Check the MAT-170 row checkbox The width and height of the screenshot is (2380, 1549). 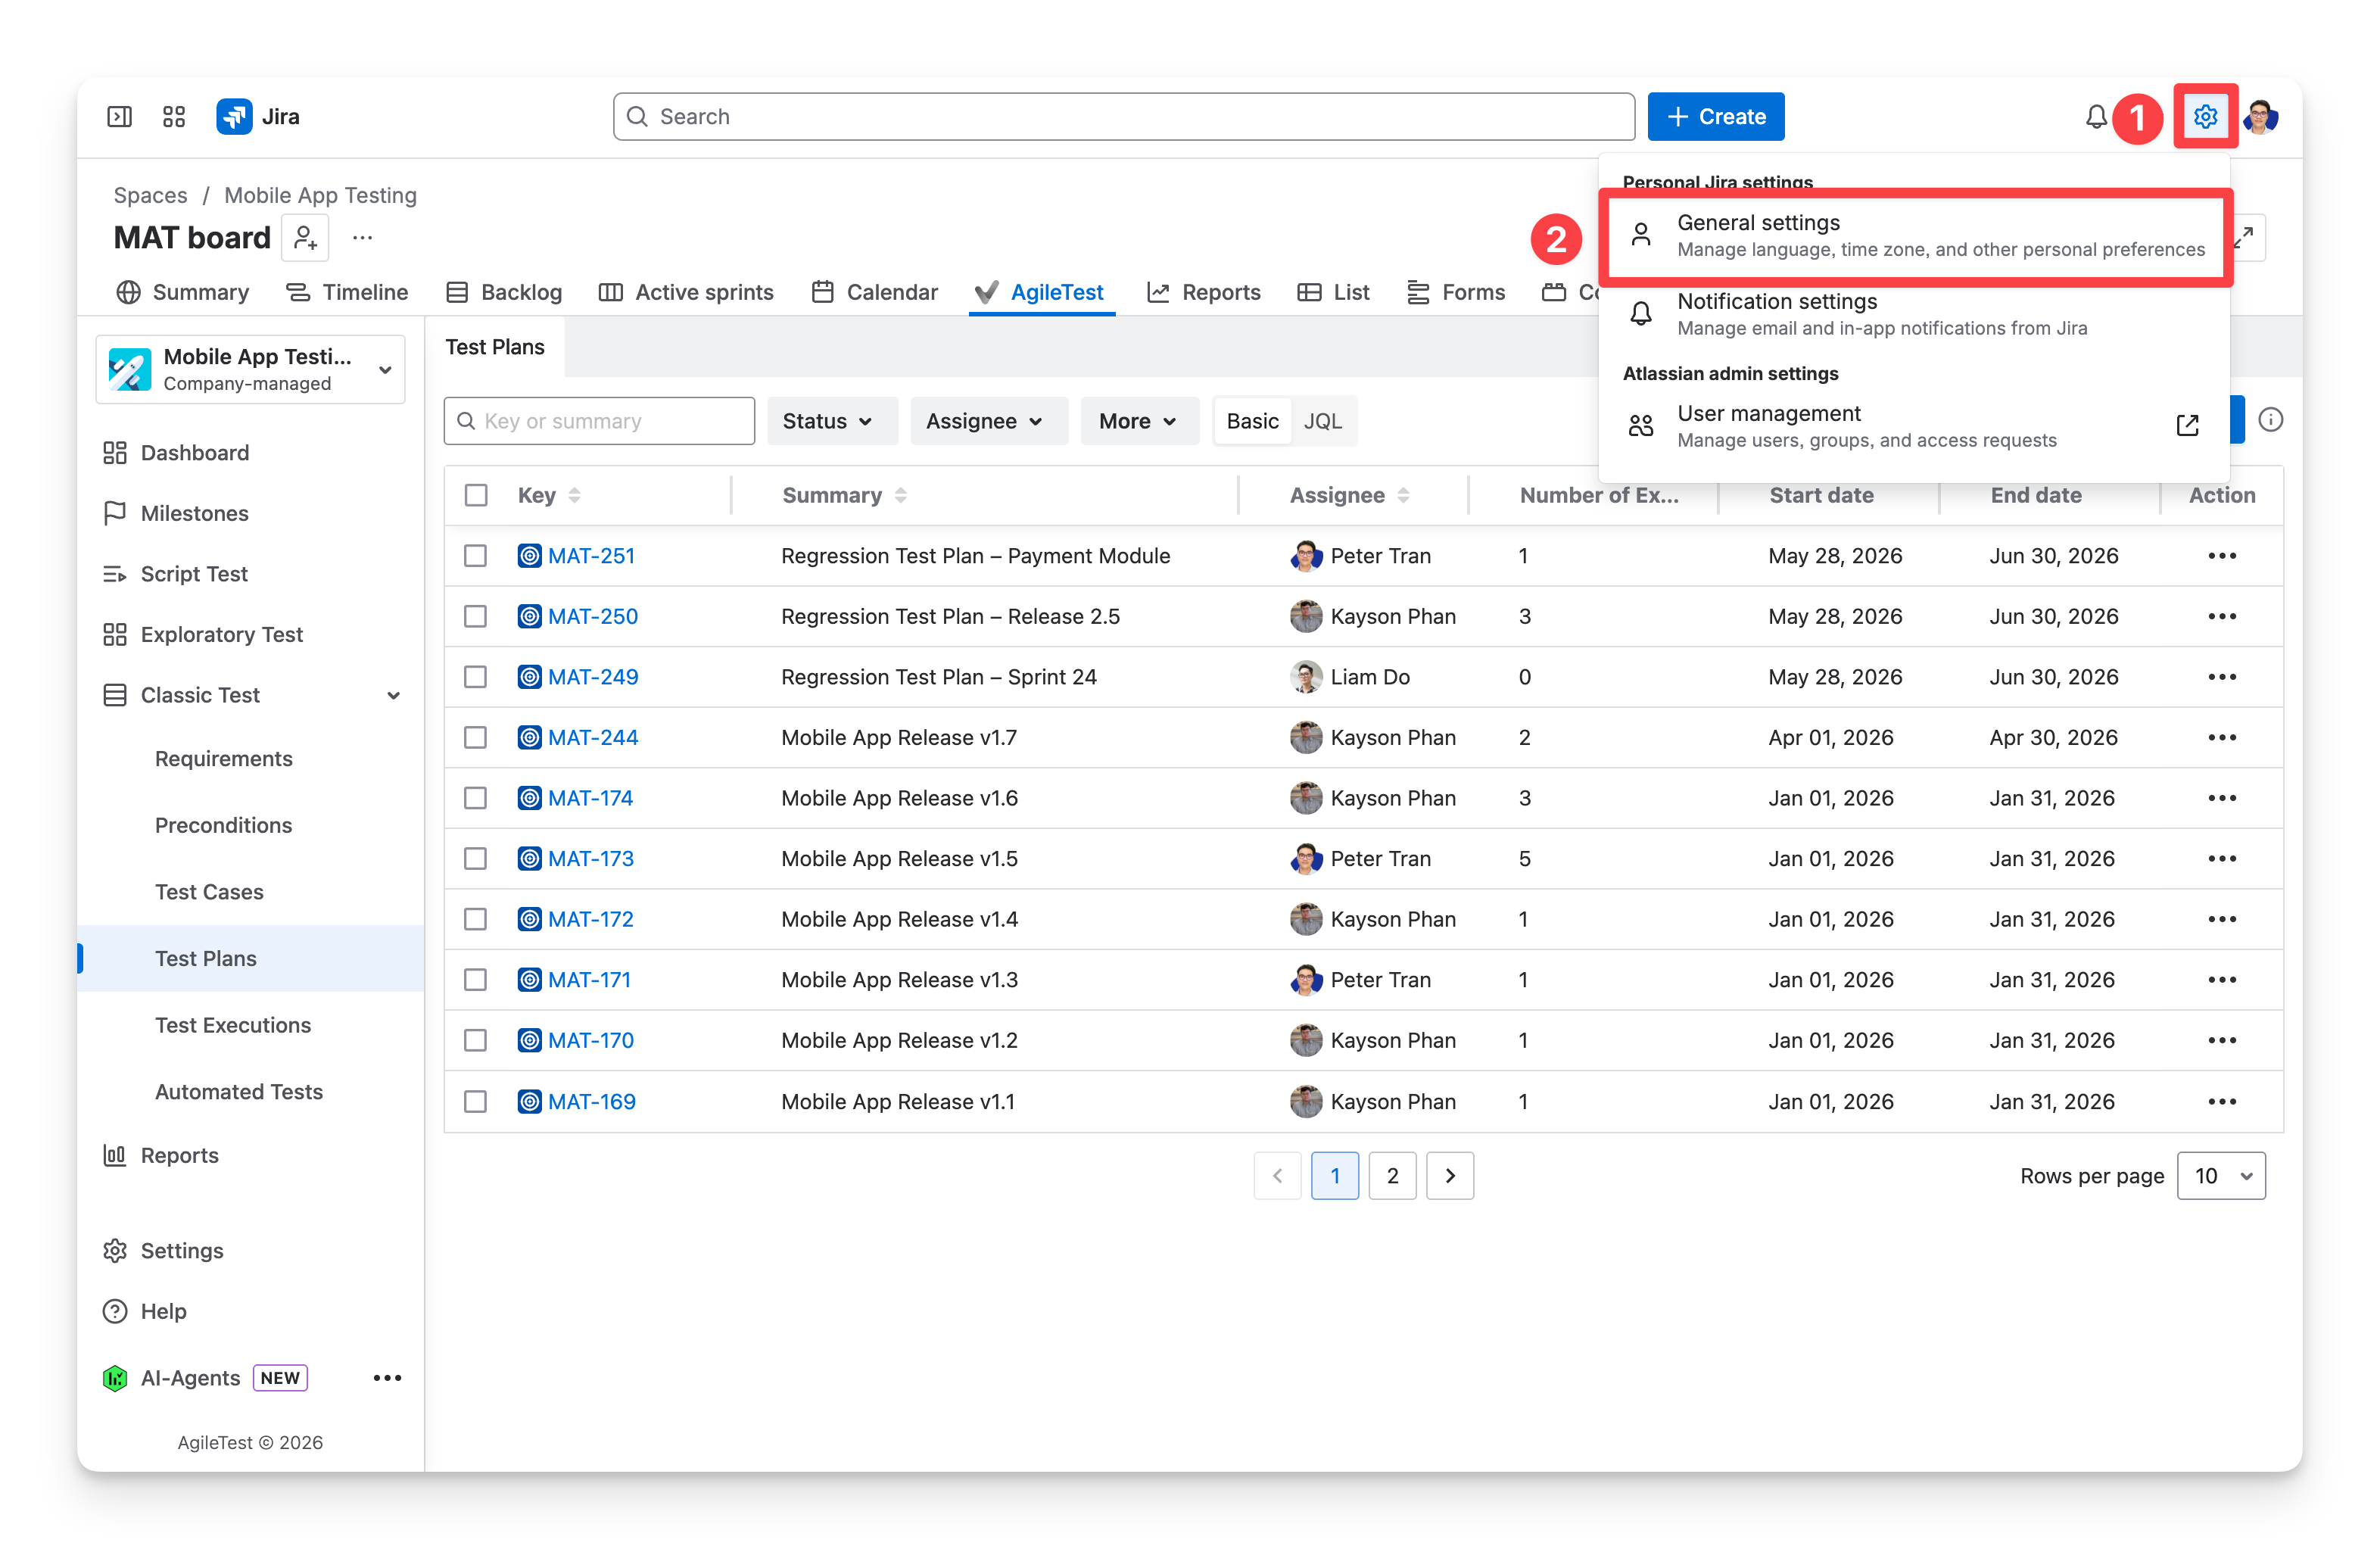[476, 1041]
